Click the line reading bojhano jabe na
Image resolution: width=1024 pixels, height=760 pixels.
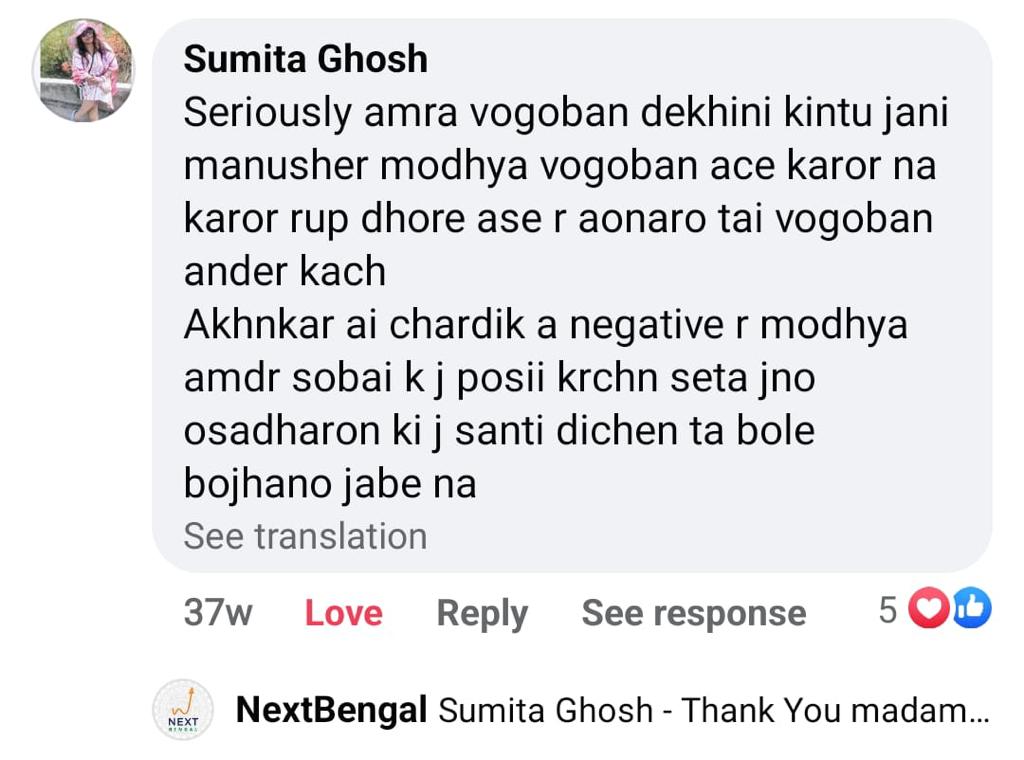point(329,484)
